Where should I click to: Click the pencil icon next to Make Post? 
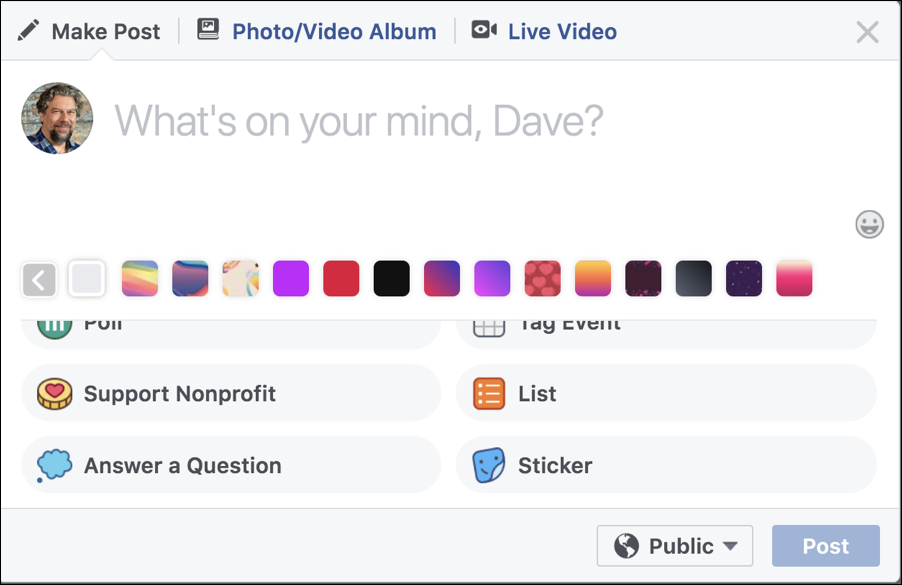tap(27, 30)
